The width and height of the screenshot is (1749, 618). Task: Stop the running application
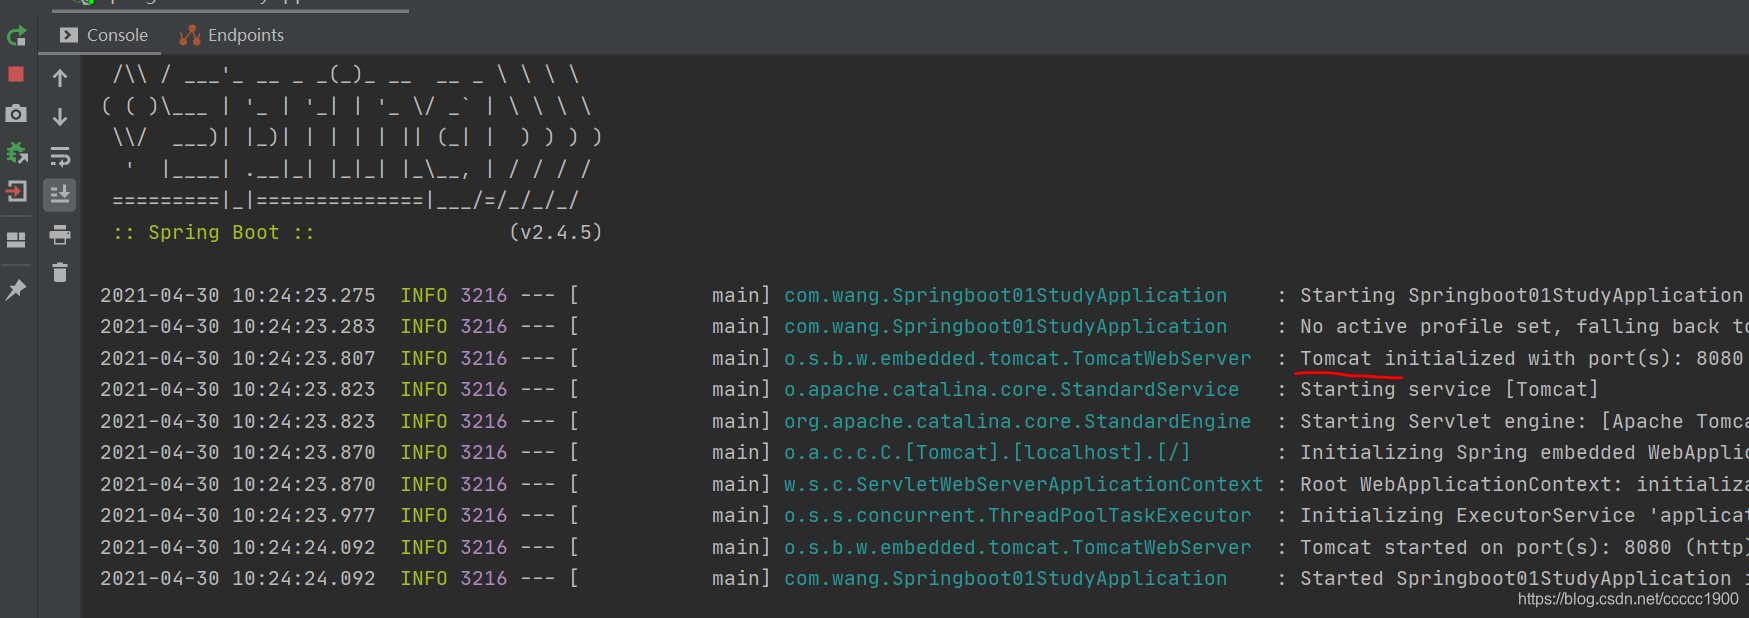click(x=16, y=74)
